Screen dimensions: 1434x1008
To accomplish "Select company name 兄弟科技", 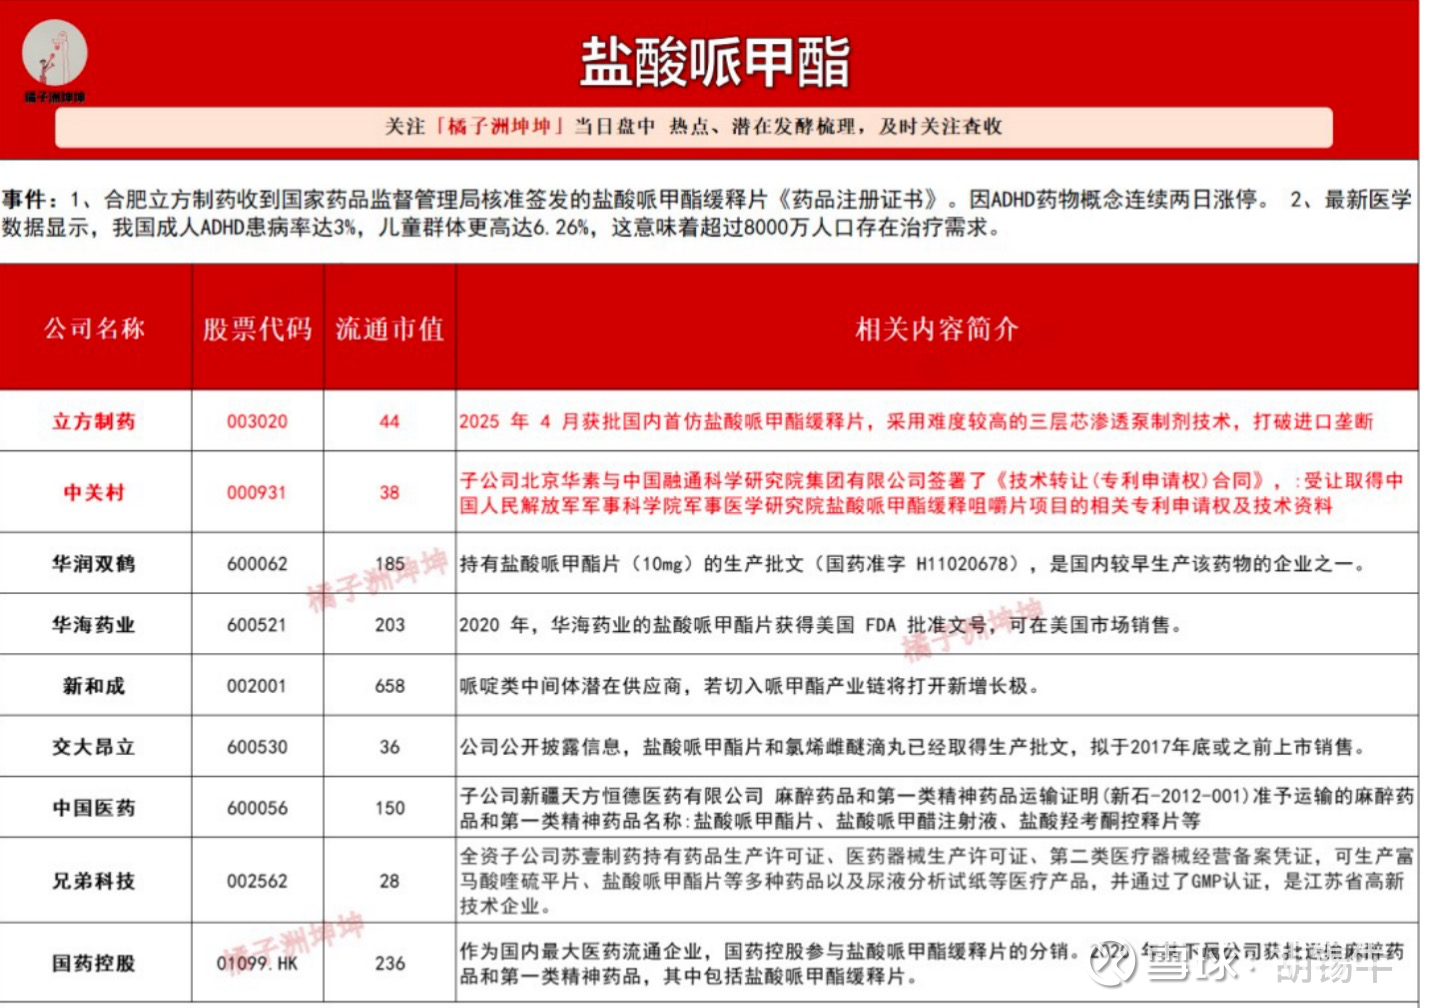I will pyautogui.click(x=94, y=881).
